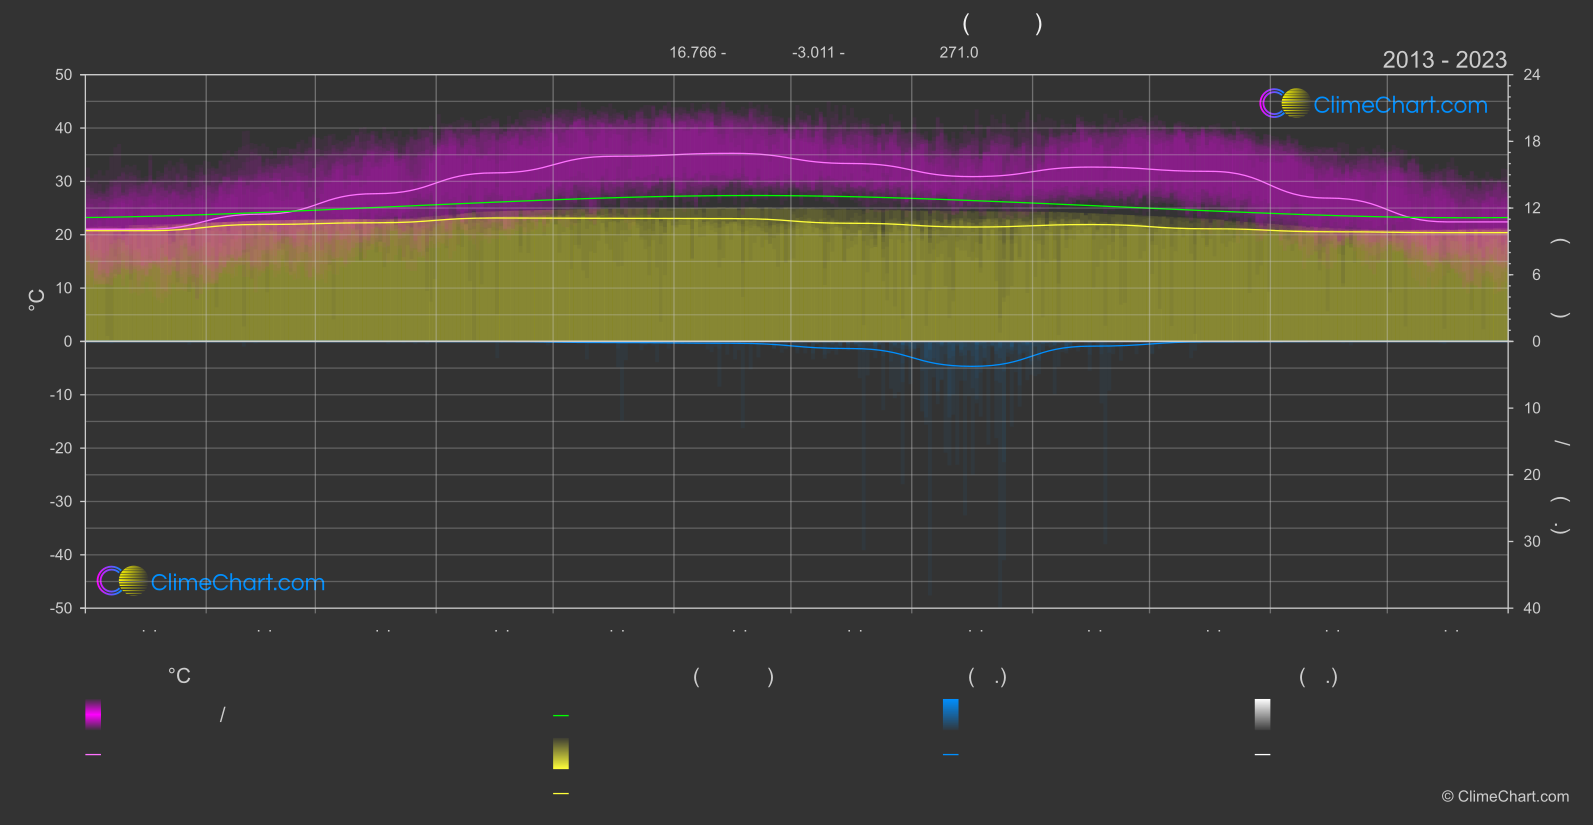Click the '50' left axis tick label

(x=64, y=75)
